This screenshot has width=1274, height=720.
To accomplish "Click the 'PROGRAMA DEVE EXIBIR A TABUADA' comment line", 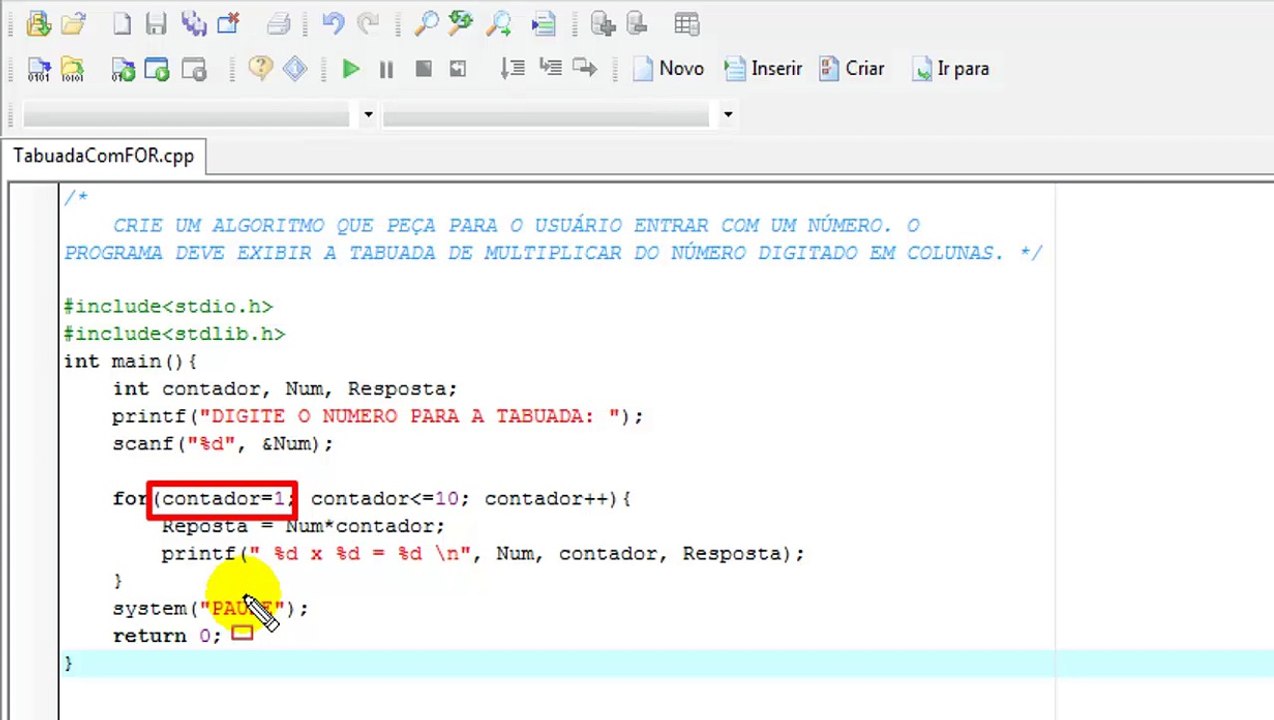I will pos(553,253).
